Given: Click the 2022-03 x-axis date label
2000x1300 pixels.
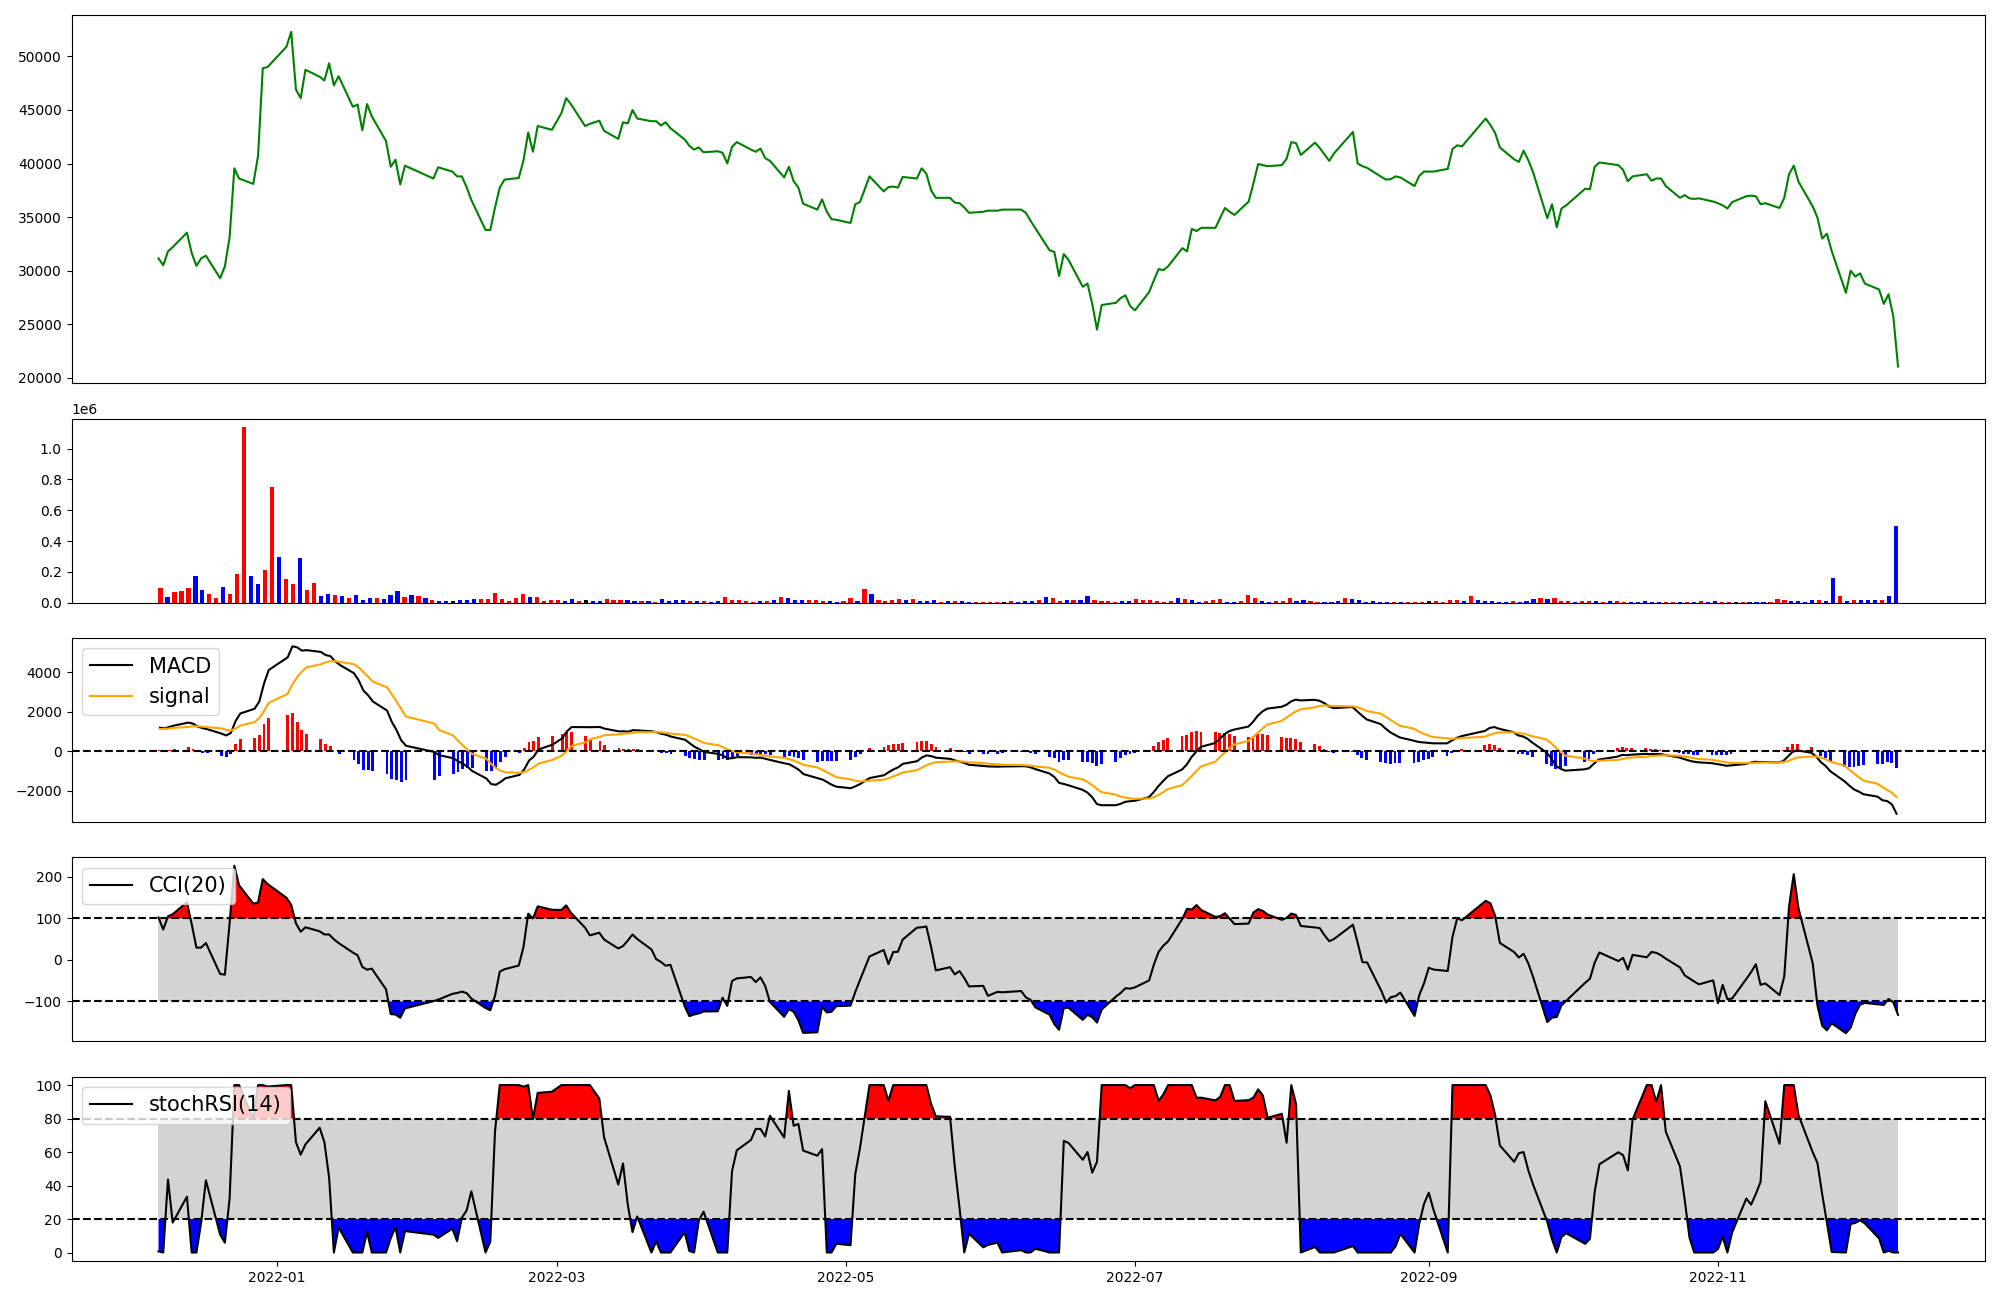Looking at the screenshot, I should tap(556, 1277).
